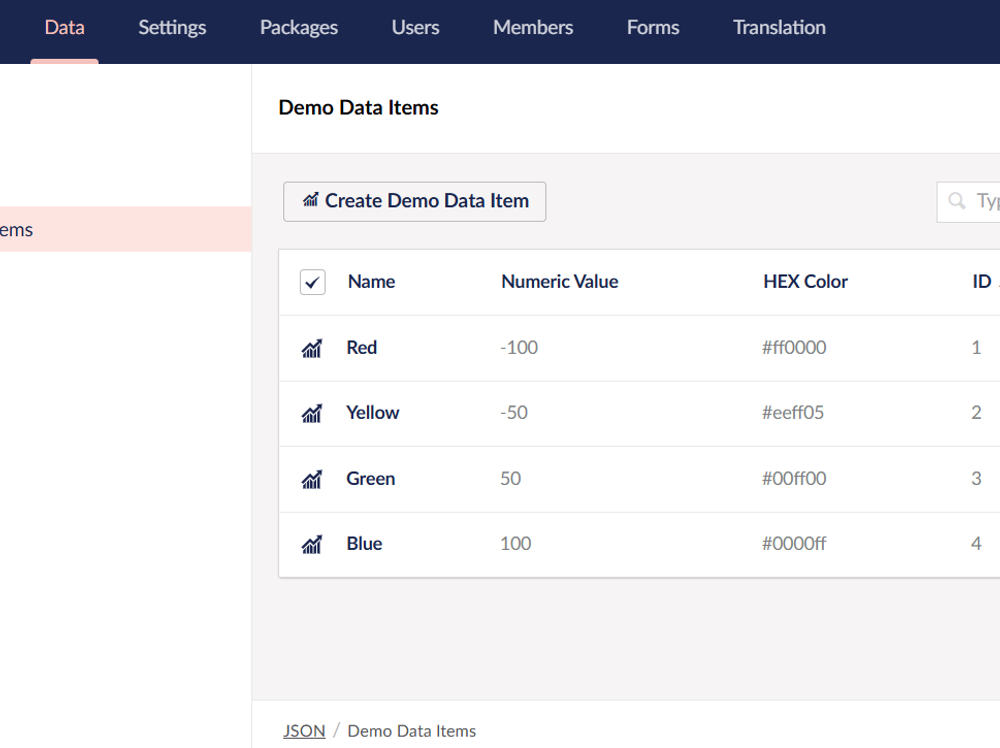Click the HEX Color column header

pyautogui.click(x=805, y=282)
